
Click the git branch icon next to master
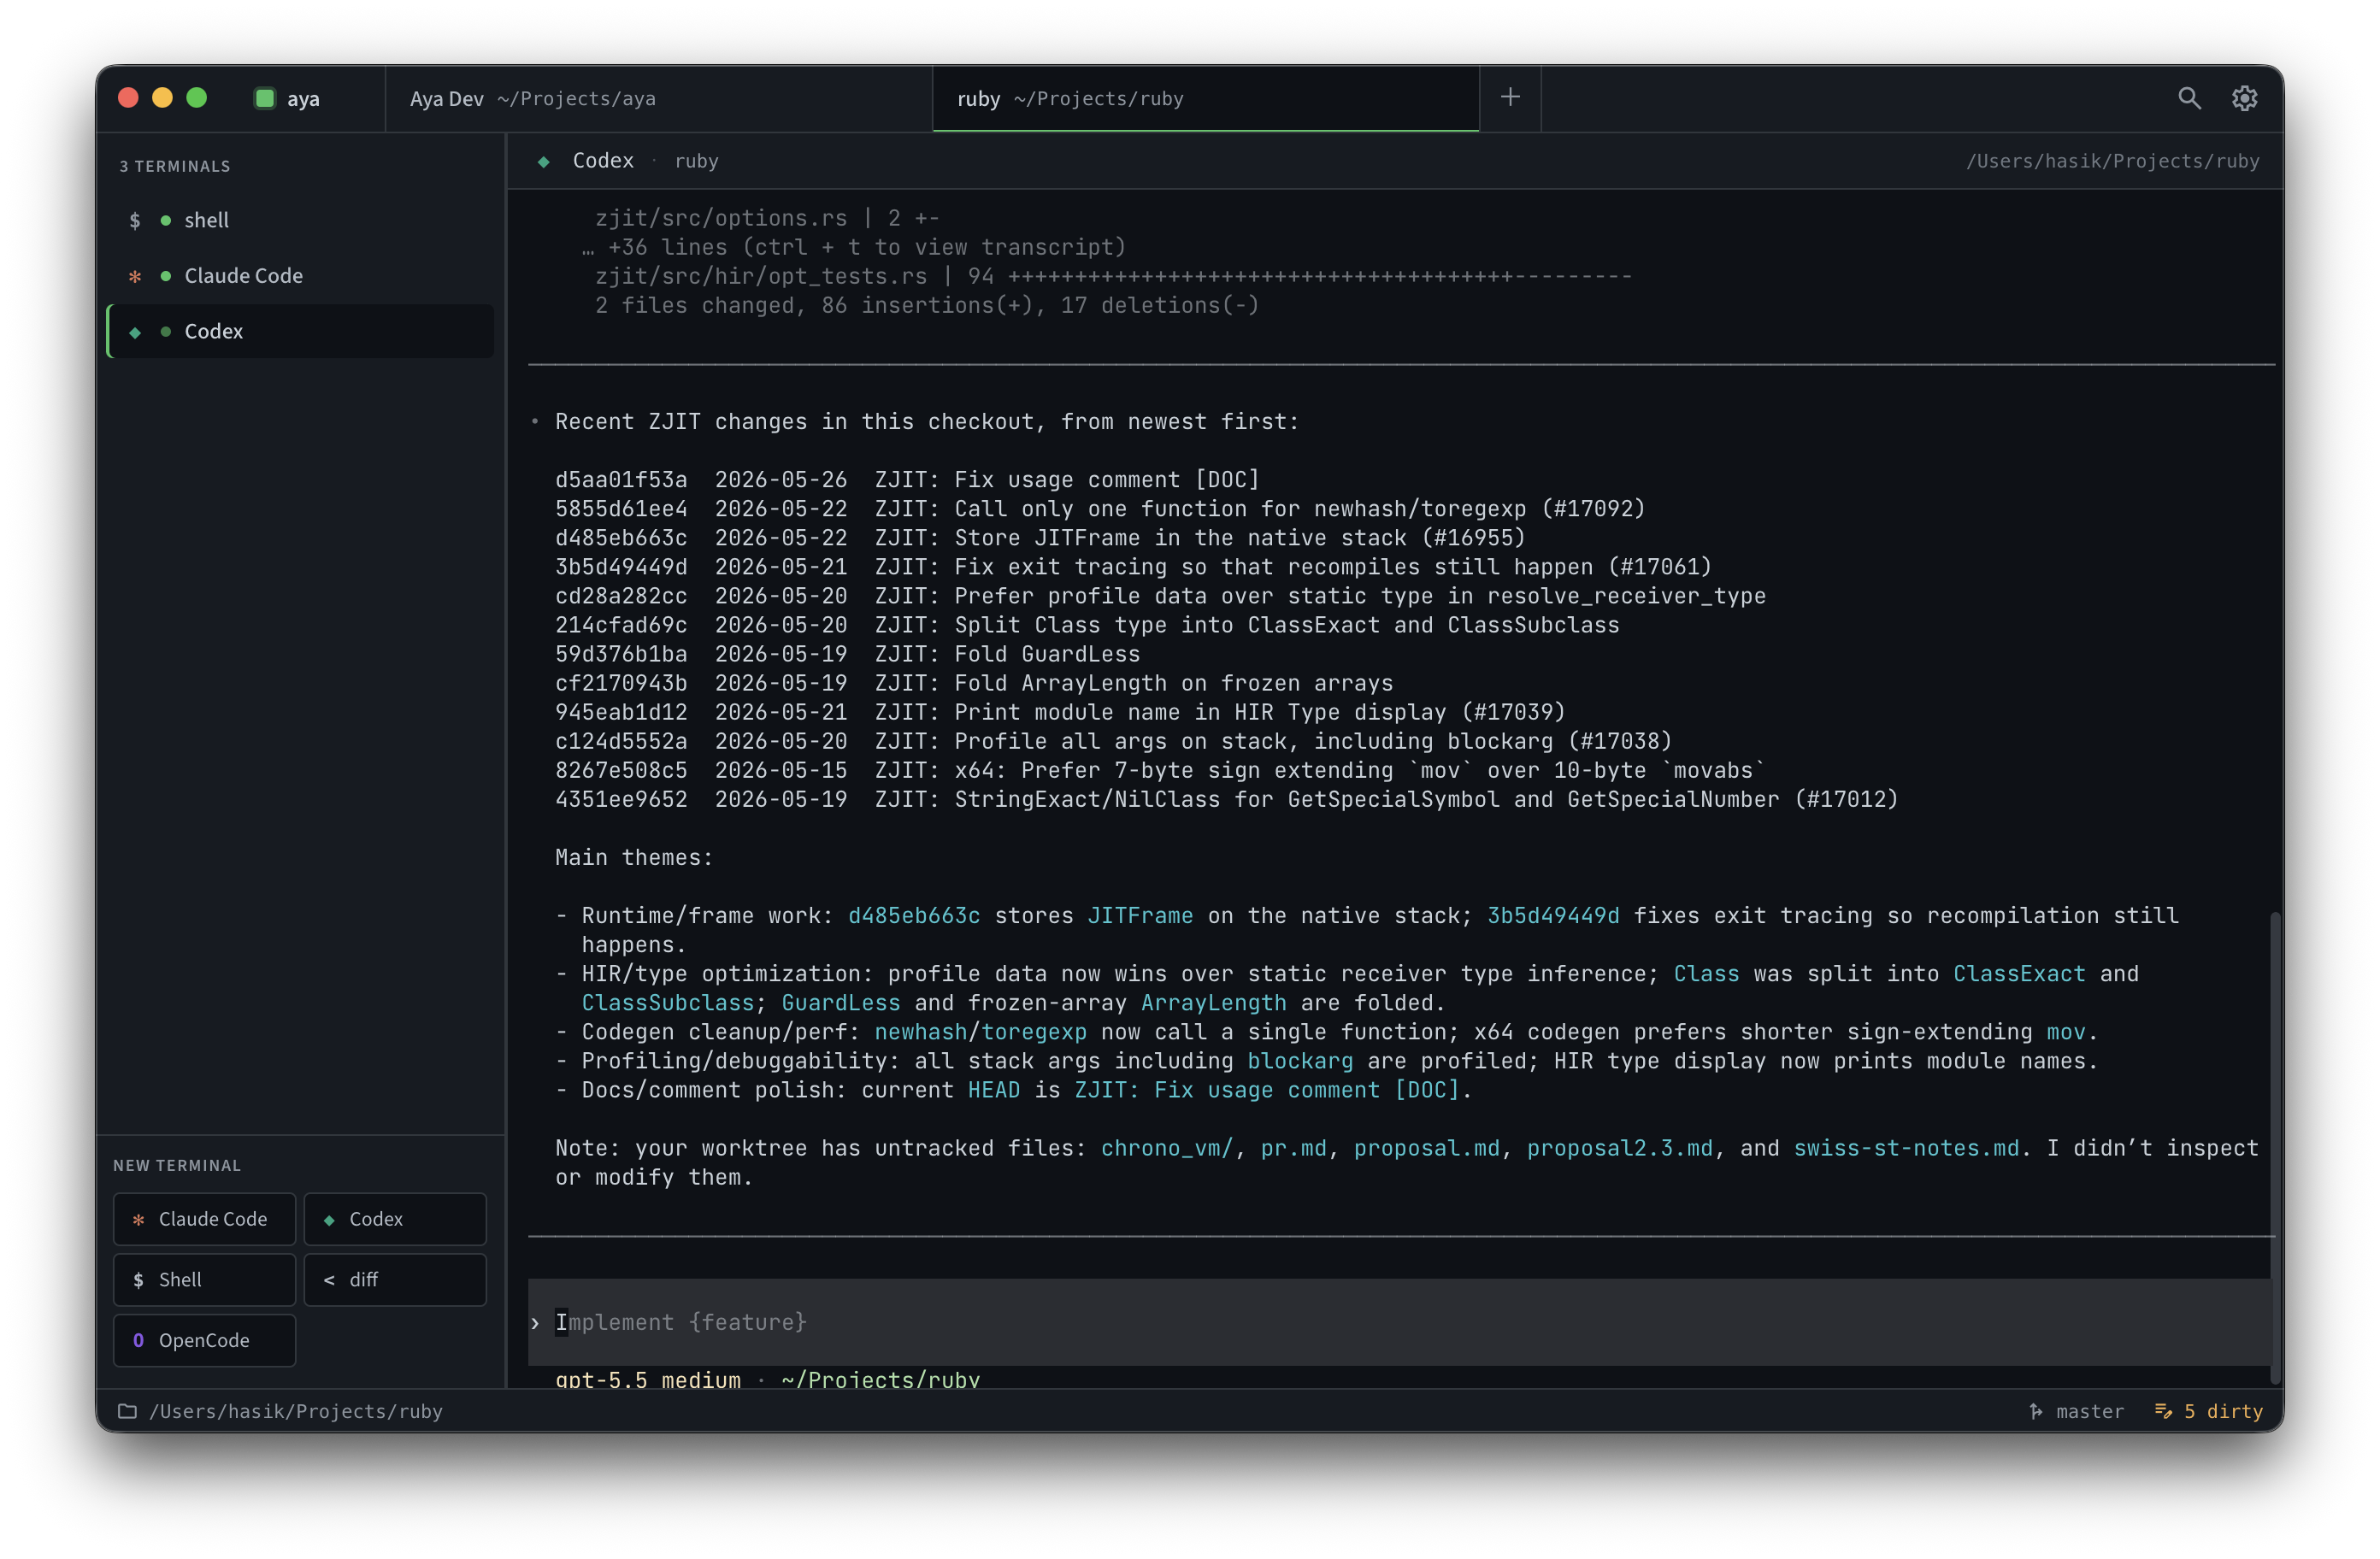tap(2036, 1411)
